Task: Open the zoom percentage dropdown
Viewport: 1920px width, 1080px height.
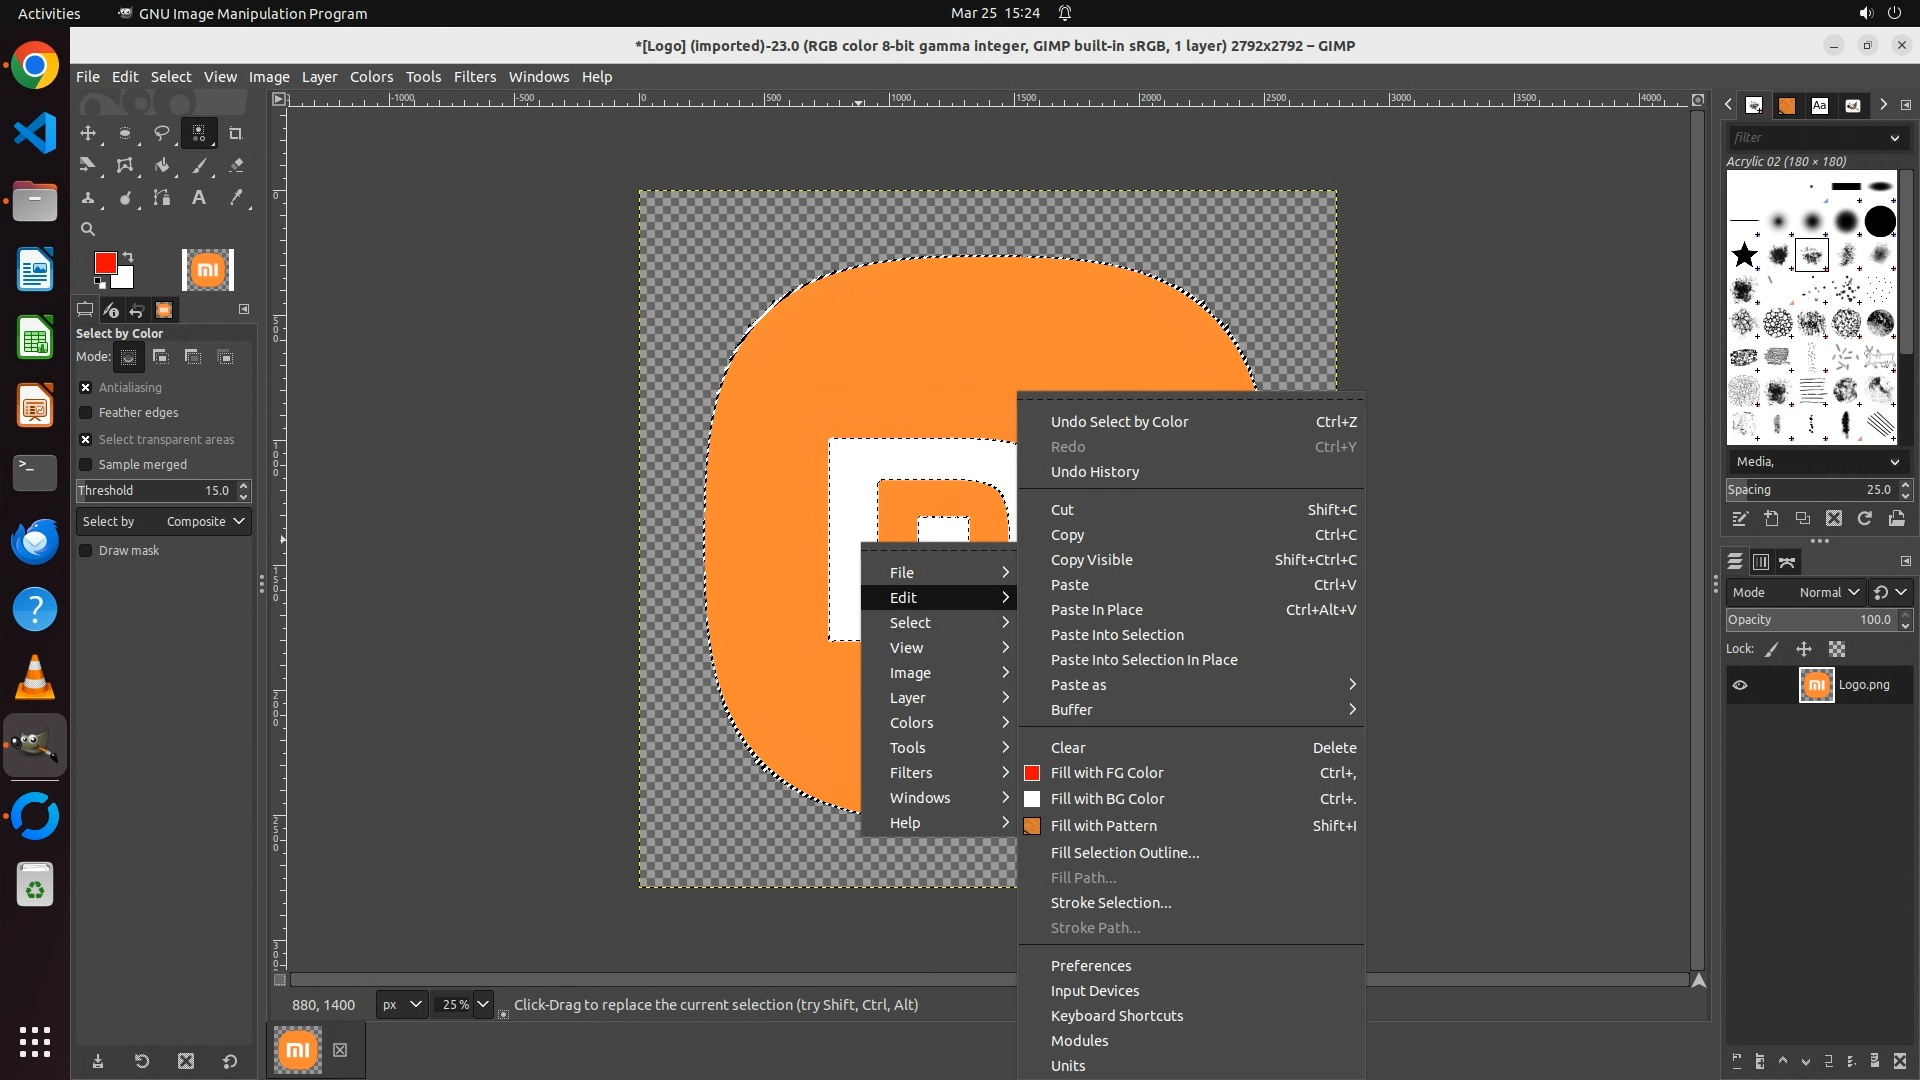Action: [x=483, y=1004]
